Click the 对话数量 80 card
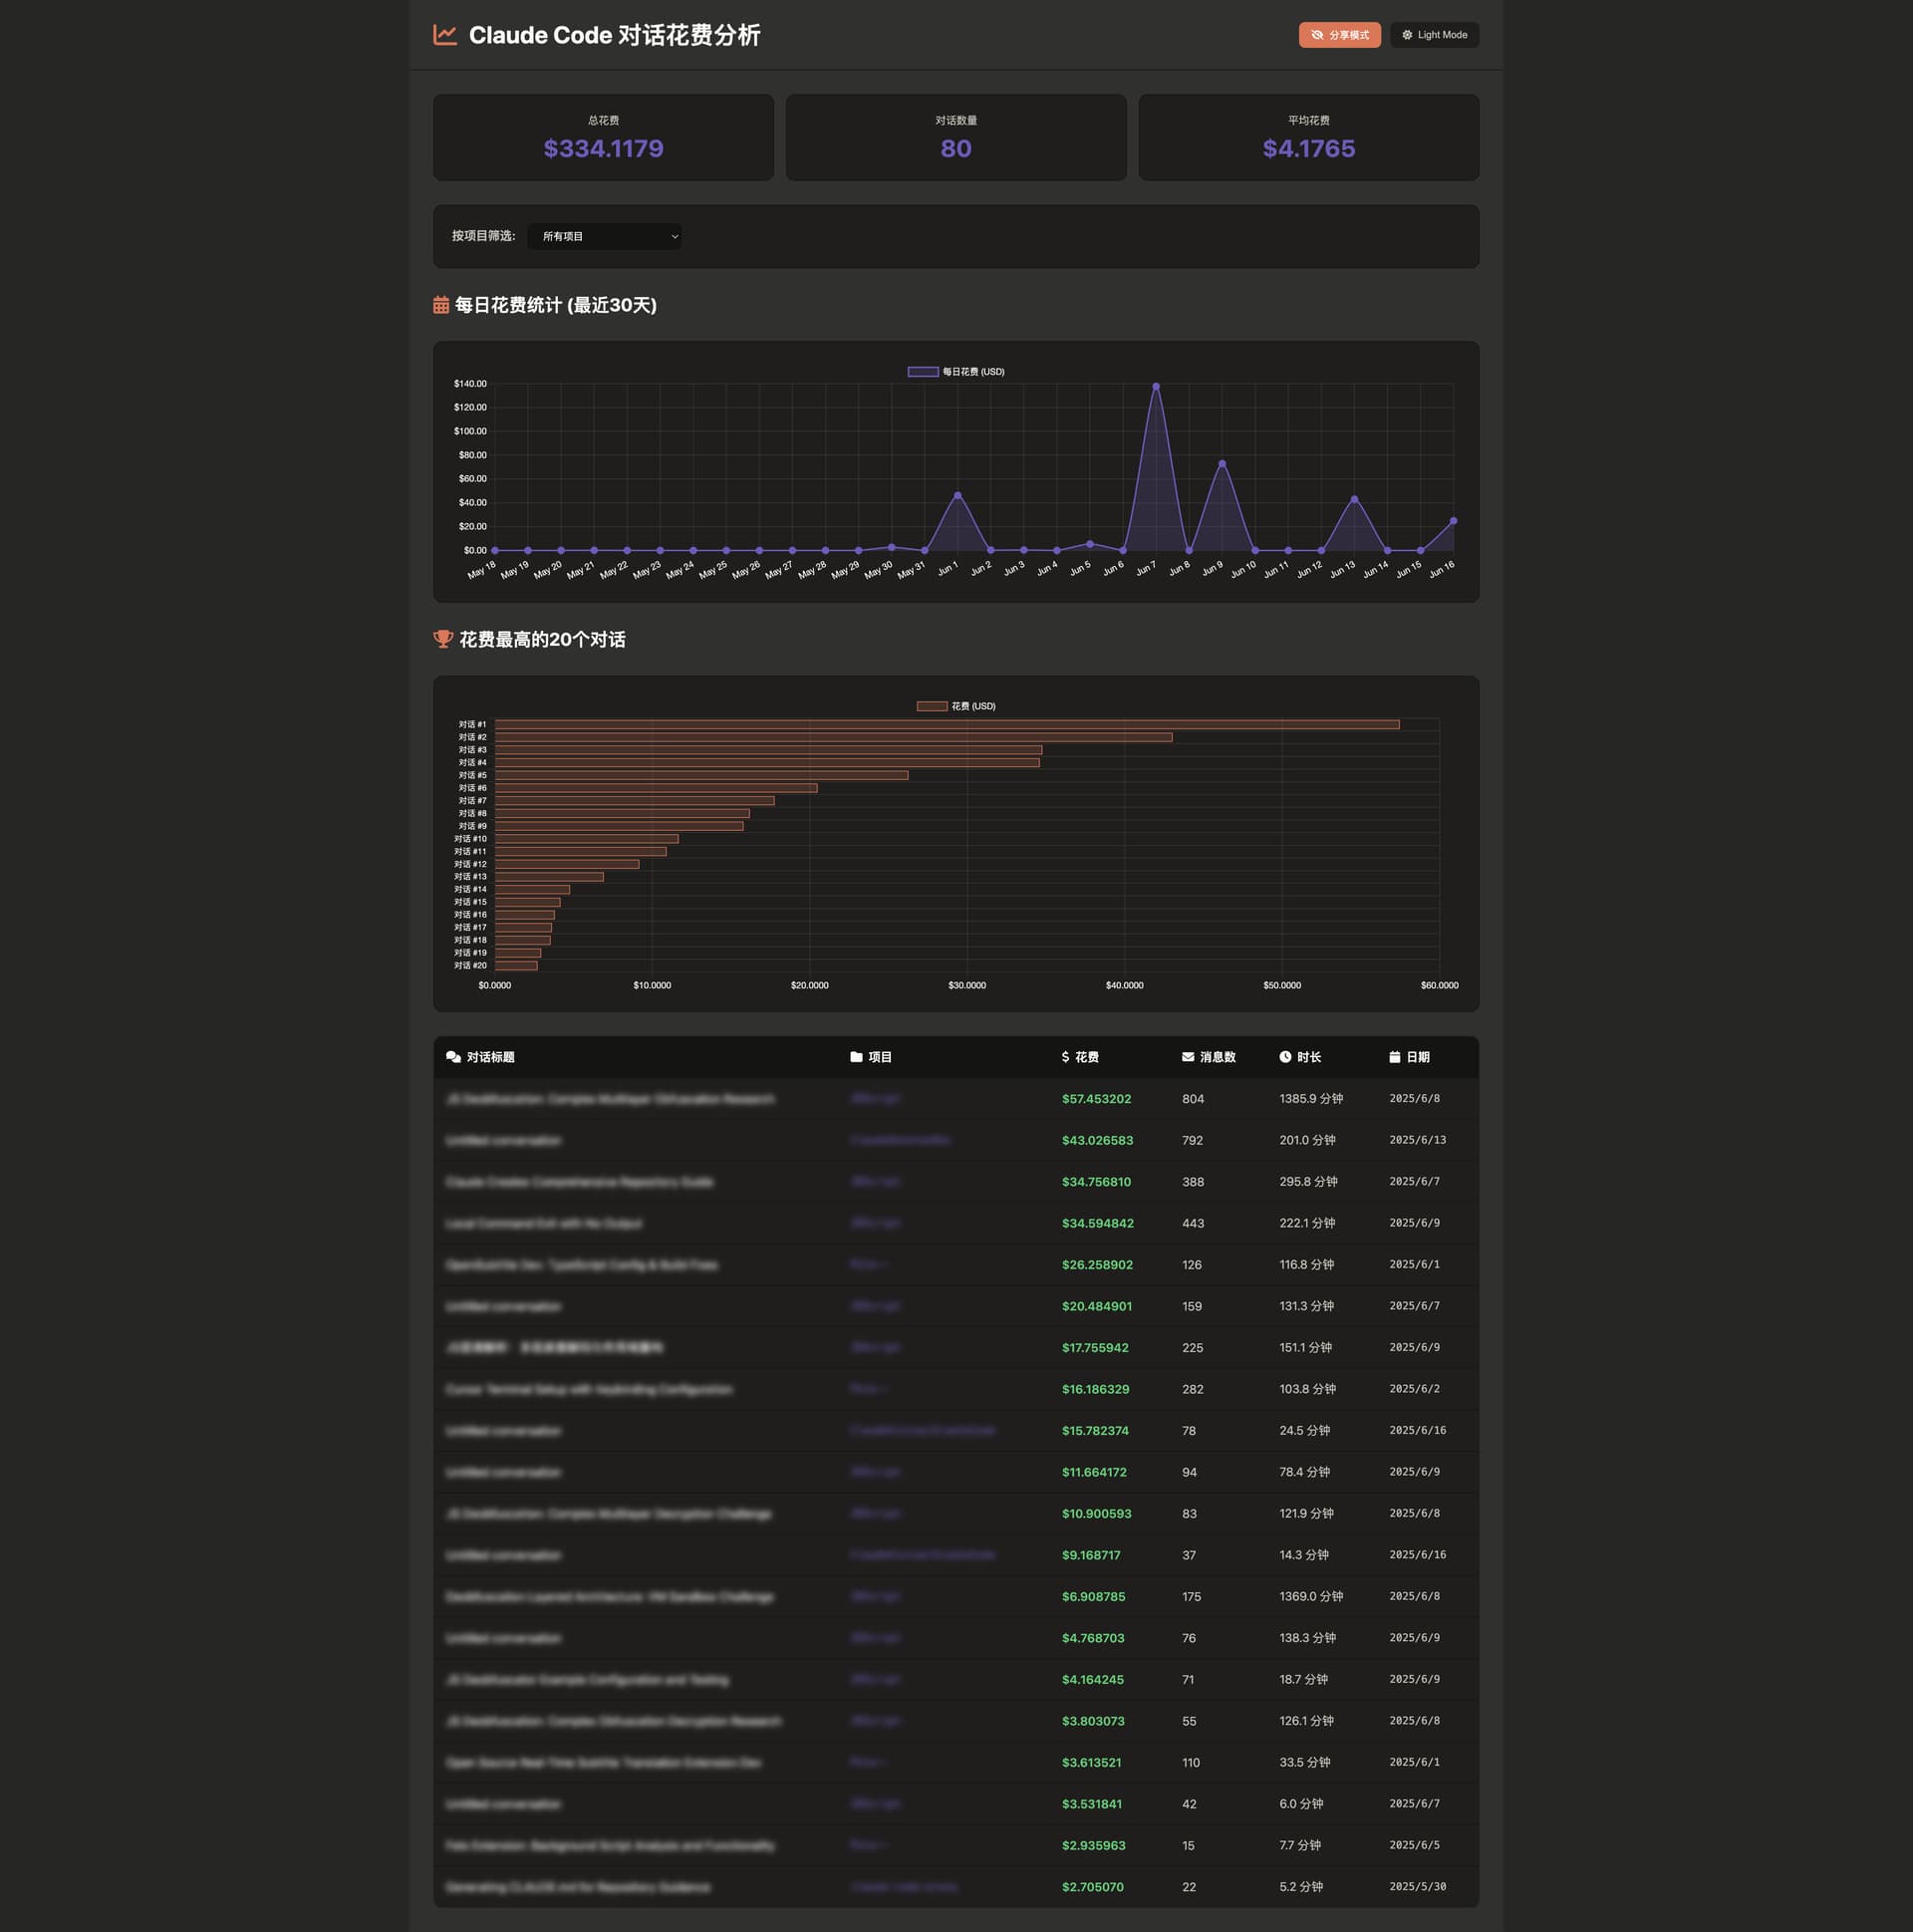This screenshot has height=1932, width=1913. click(x=956, y=138)
